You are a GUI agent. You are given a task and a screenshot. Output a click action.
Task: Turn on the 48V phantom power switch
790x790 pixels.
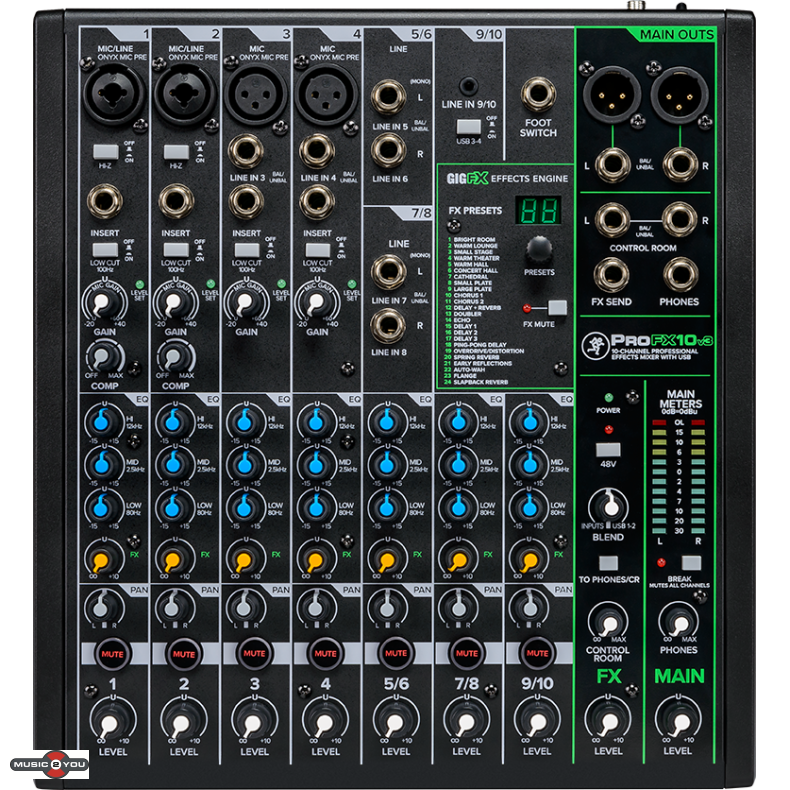608,449
